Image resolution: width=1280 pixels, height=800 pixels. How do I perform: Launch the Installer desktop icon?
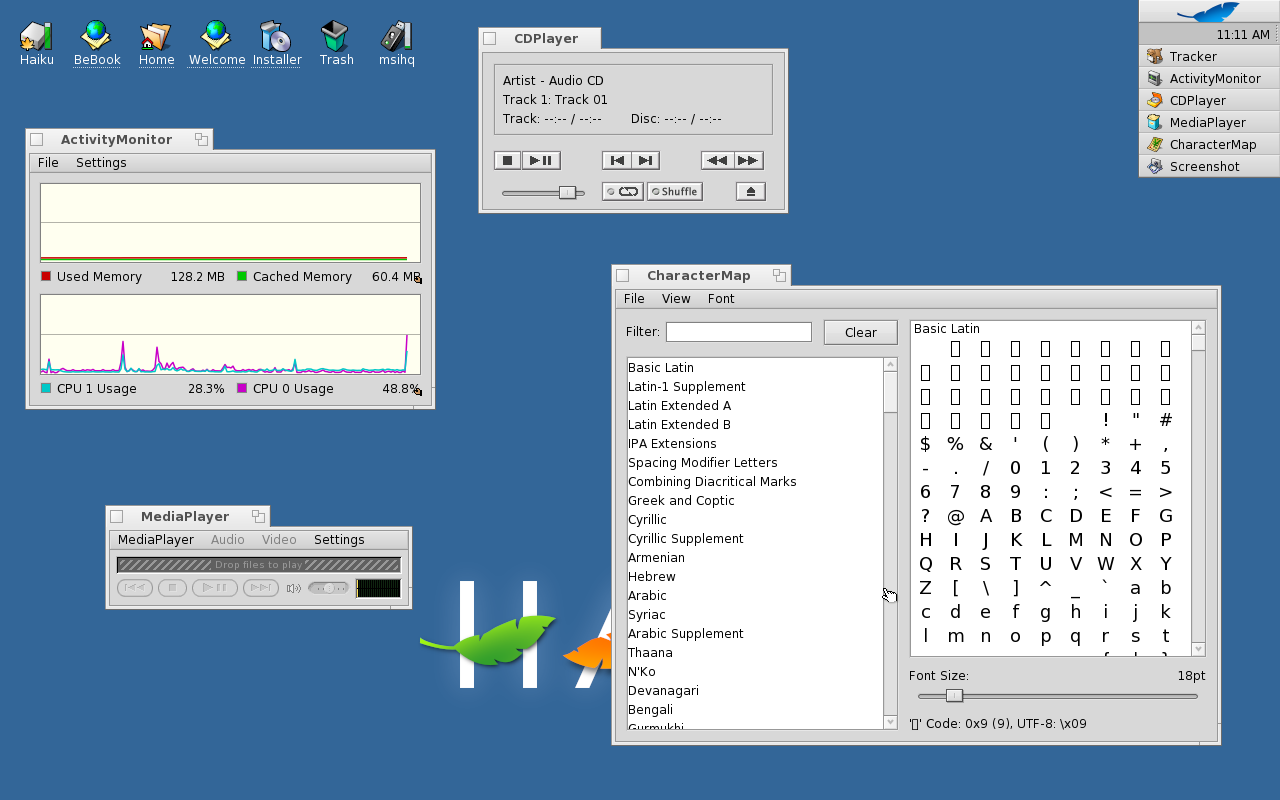tap(276, 43)
